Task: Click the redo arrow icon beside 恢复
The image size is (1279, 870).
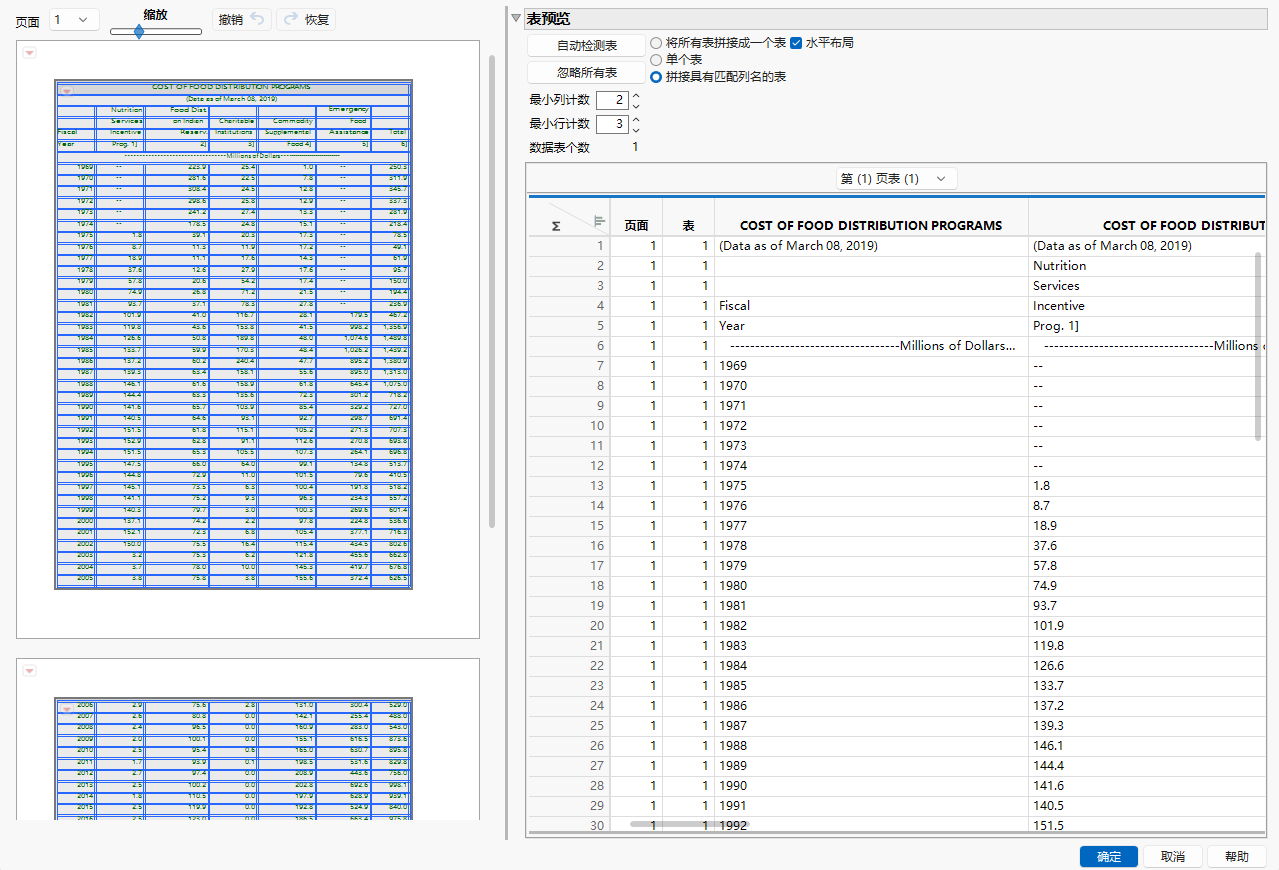Action: (289, 19)
